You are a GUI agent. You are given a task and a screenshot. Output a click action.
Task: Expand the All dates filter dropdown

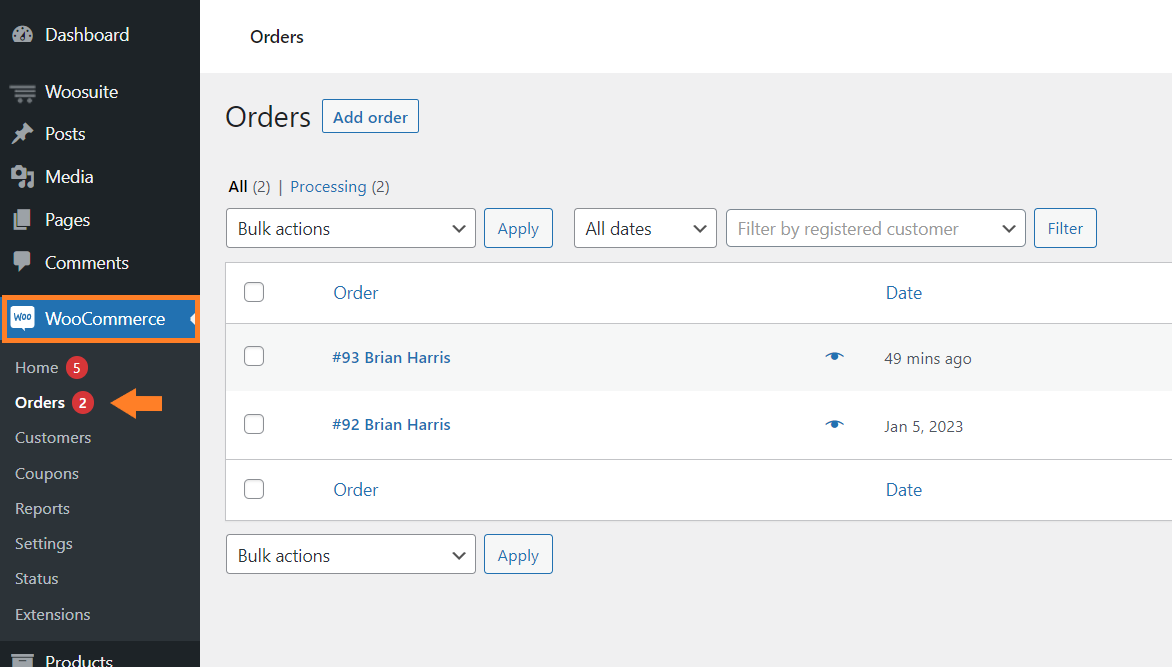(645, 228)
